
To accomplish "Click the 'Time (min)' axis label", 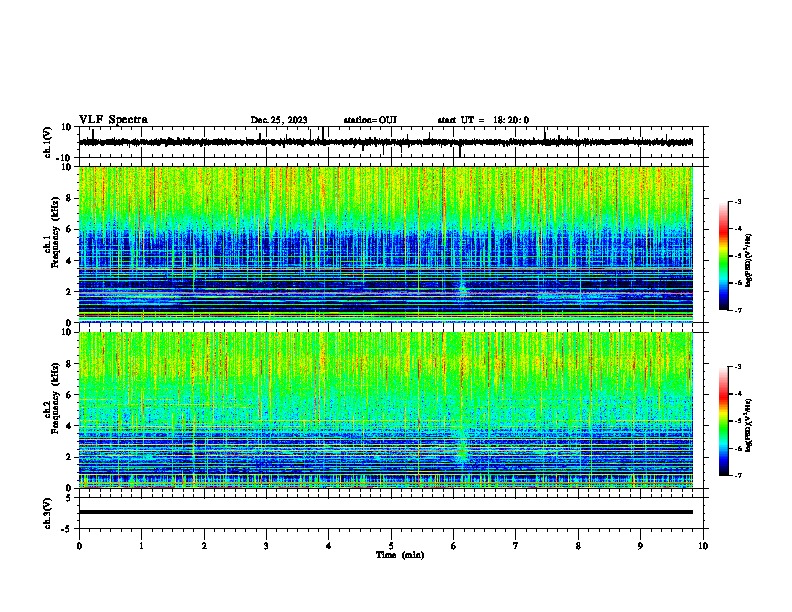I will 400,555.
